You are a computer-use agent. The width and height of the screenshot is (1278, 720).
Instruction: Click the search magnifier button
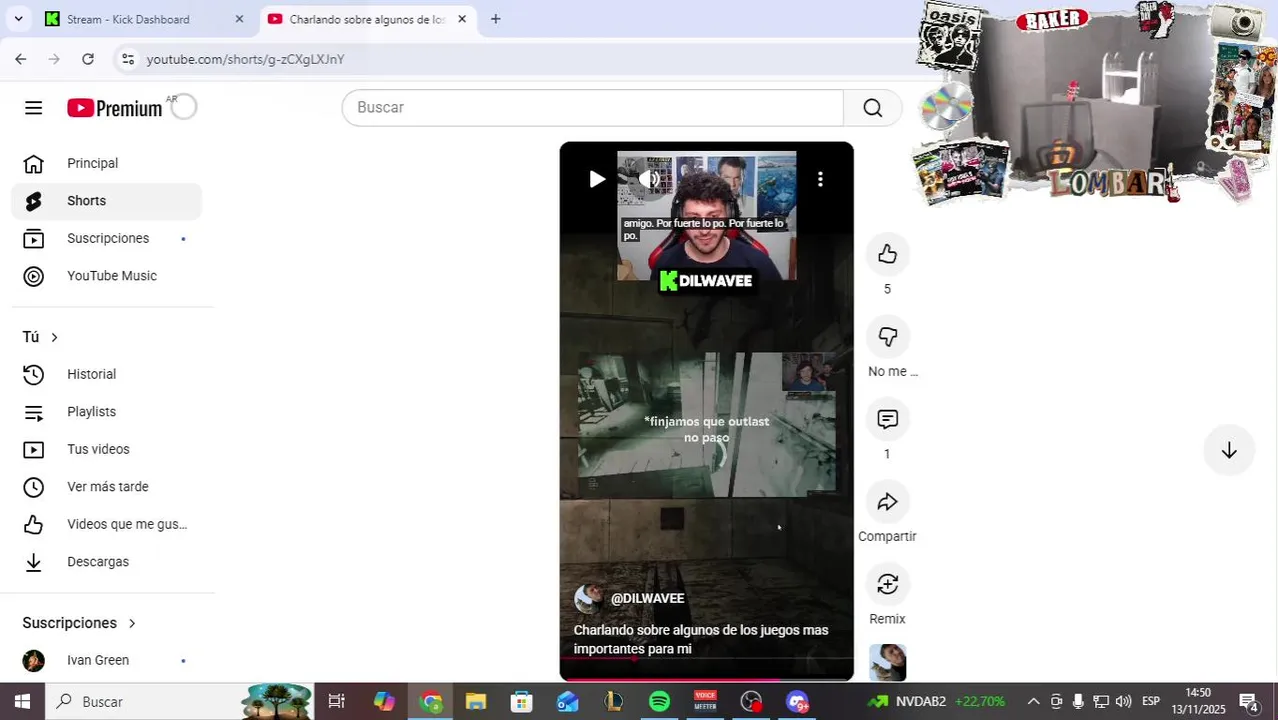(873, 107)
